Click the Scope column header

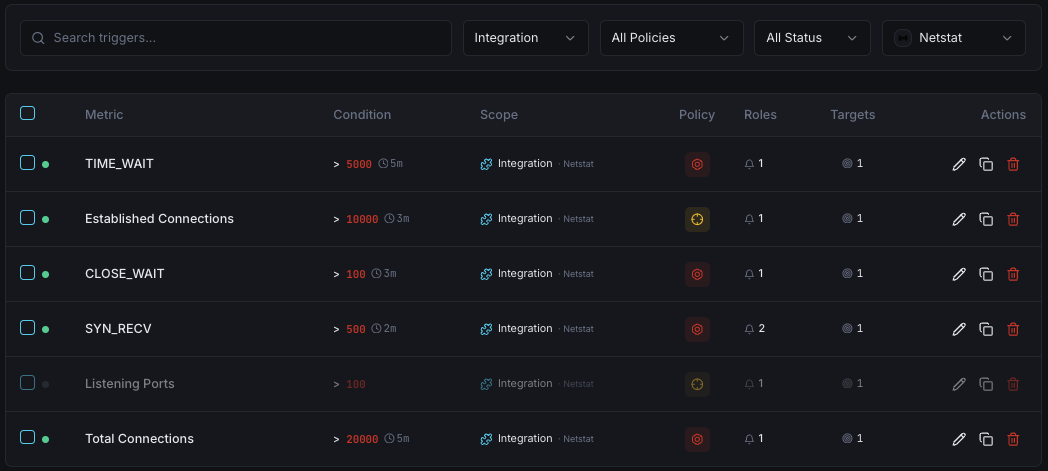pos(499,114)
